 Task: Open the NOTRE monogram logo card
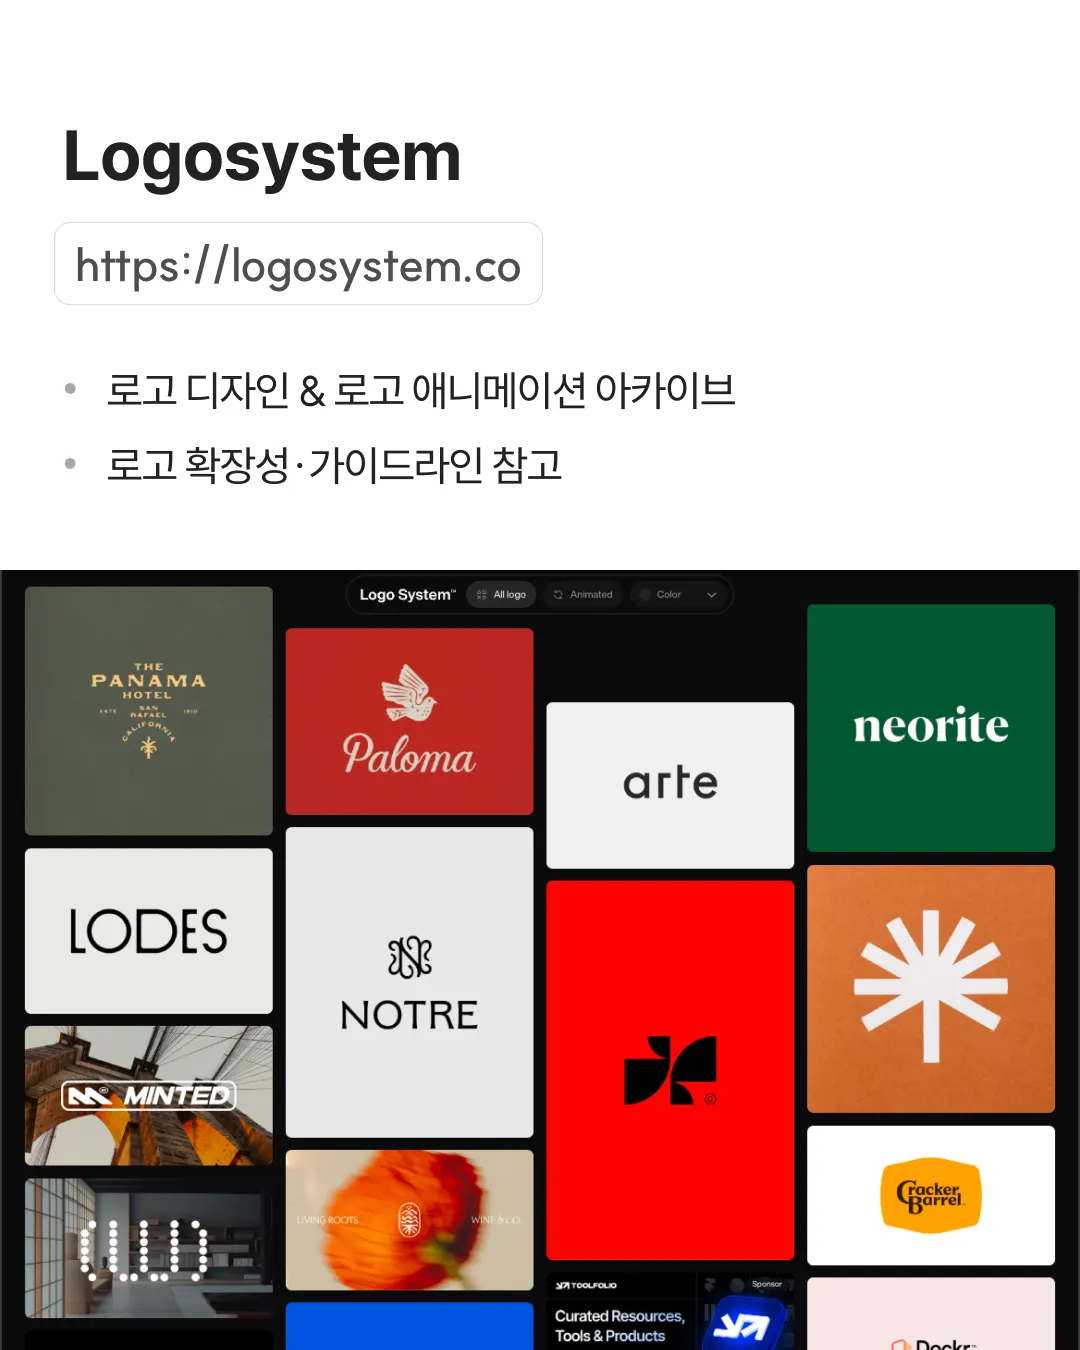pos(410,982)
